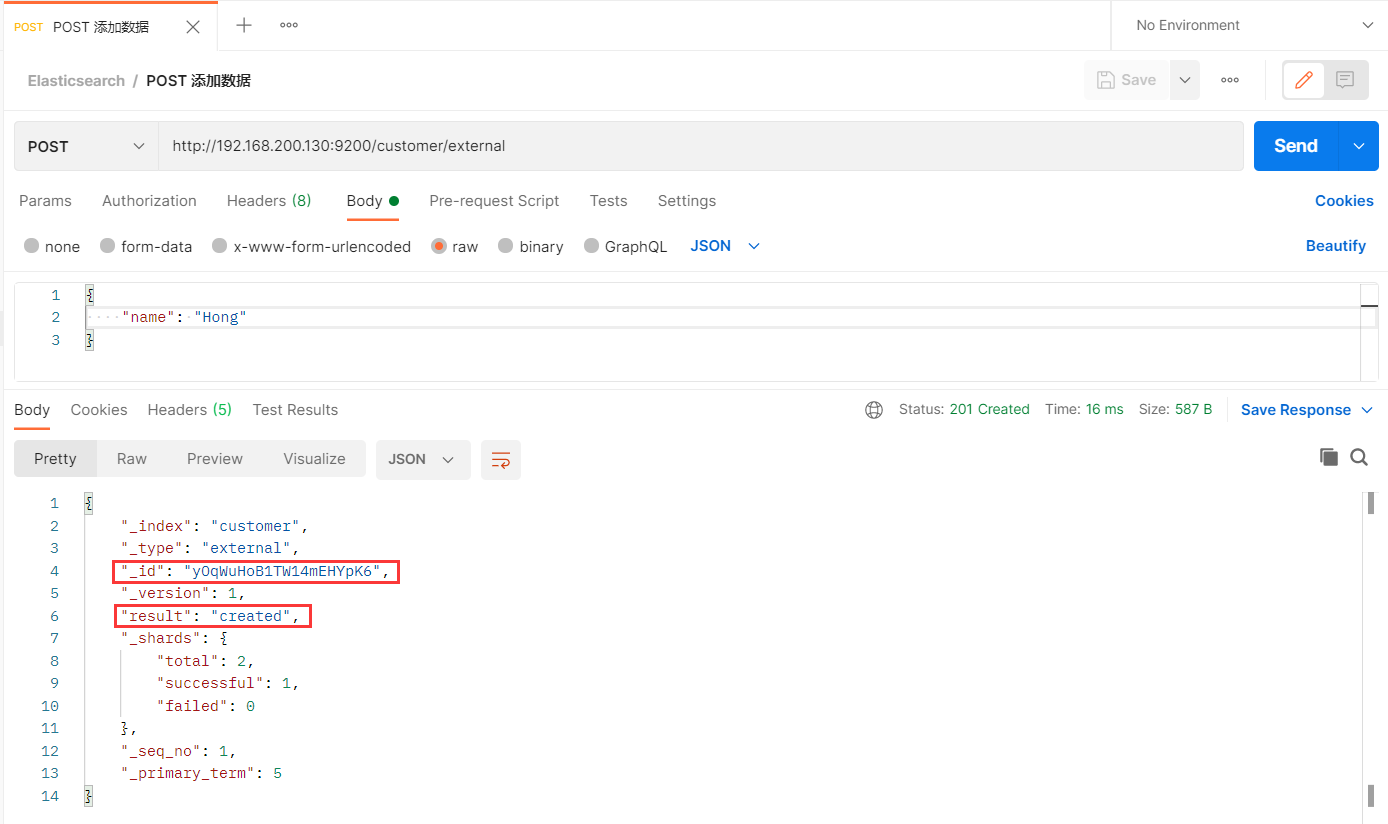Switch response view to Visualize
1388x824 pixels.
point(314,459)
